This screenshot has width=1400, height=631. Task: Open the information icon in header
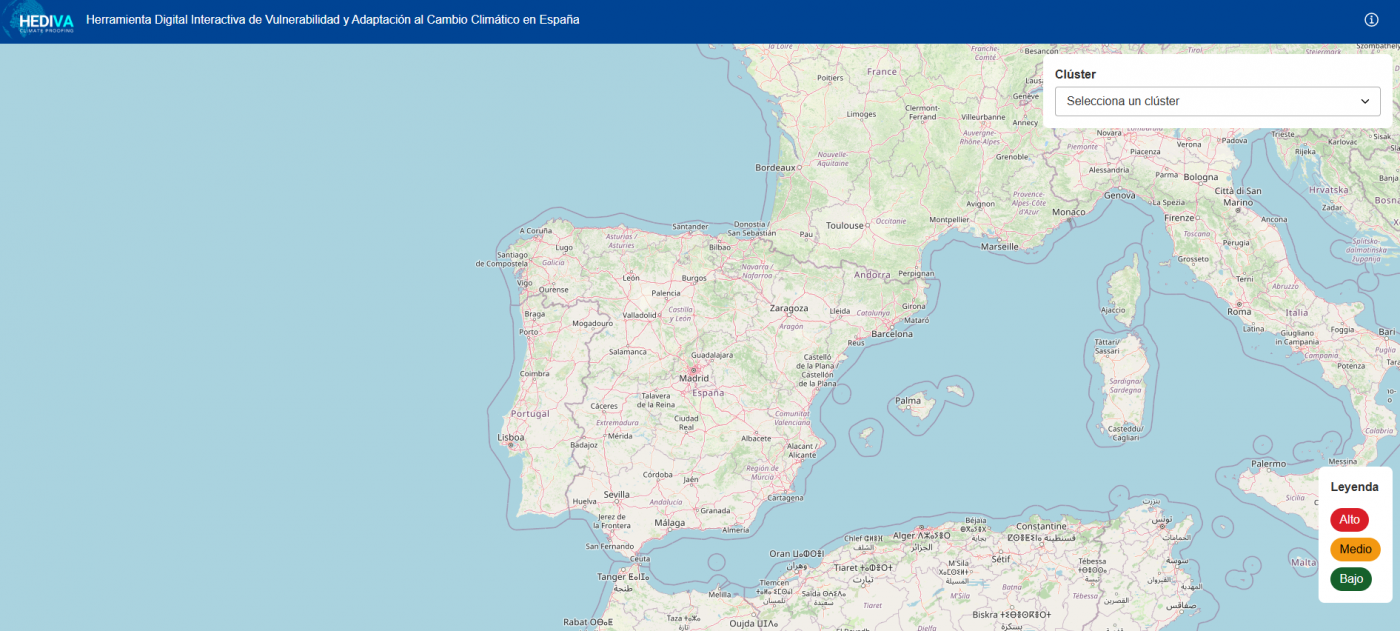(1371, 20)
